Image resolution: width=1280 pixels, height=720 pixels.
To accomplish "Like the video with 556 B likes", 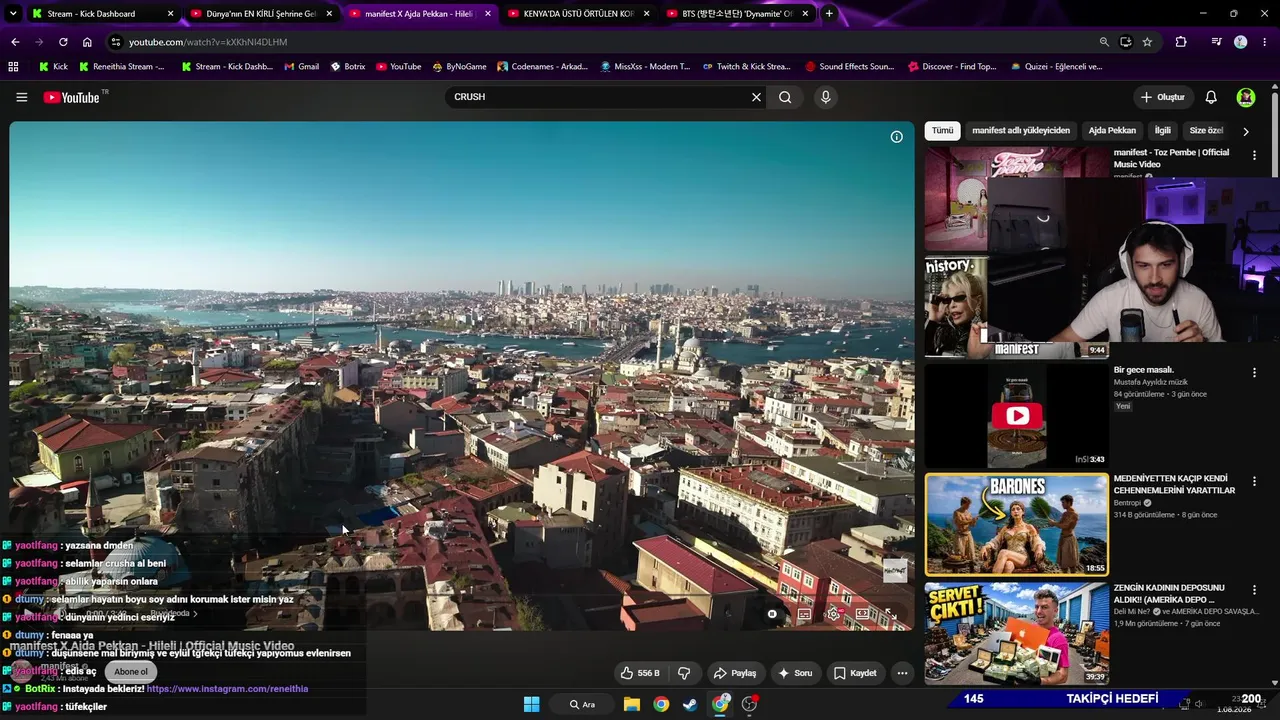I will point(640,673).
